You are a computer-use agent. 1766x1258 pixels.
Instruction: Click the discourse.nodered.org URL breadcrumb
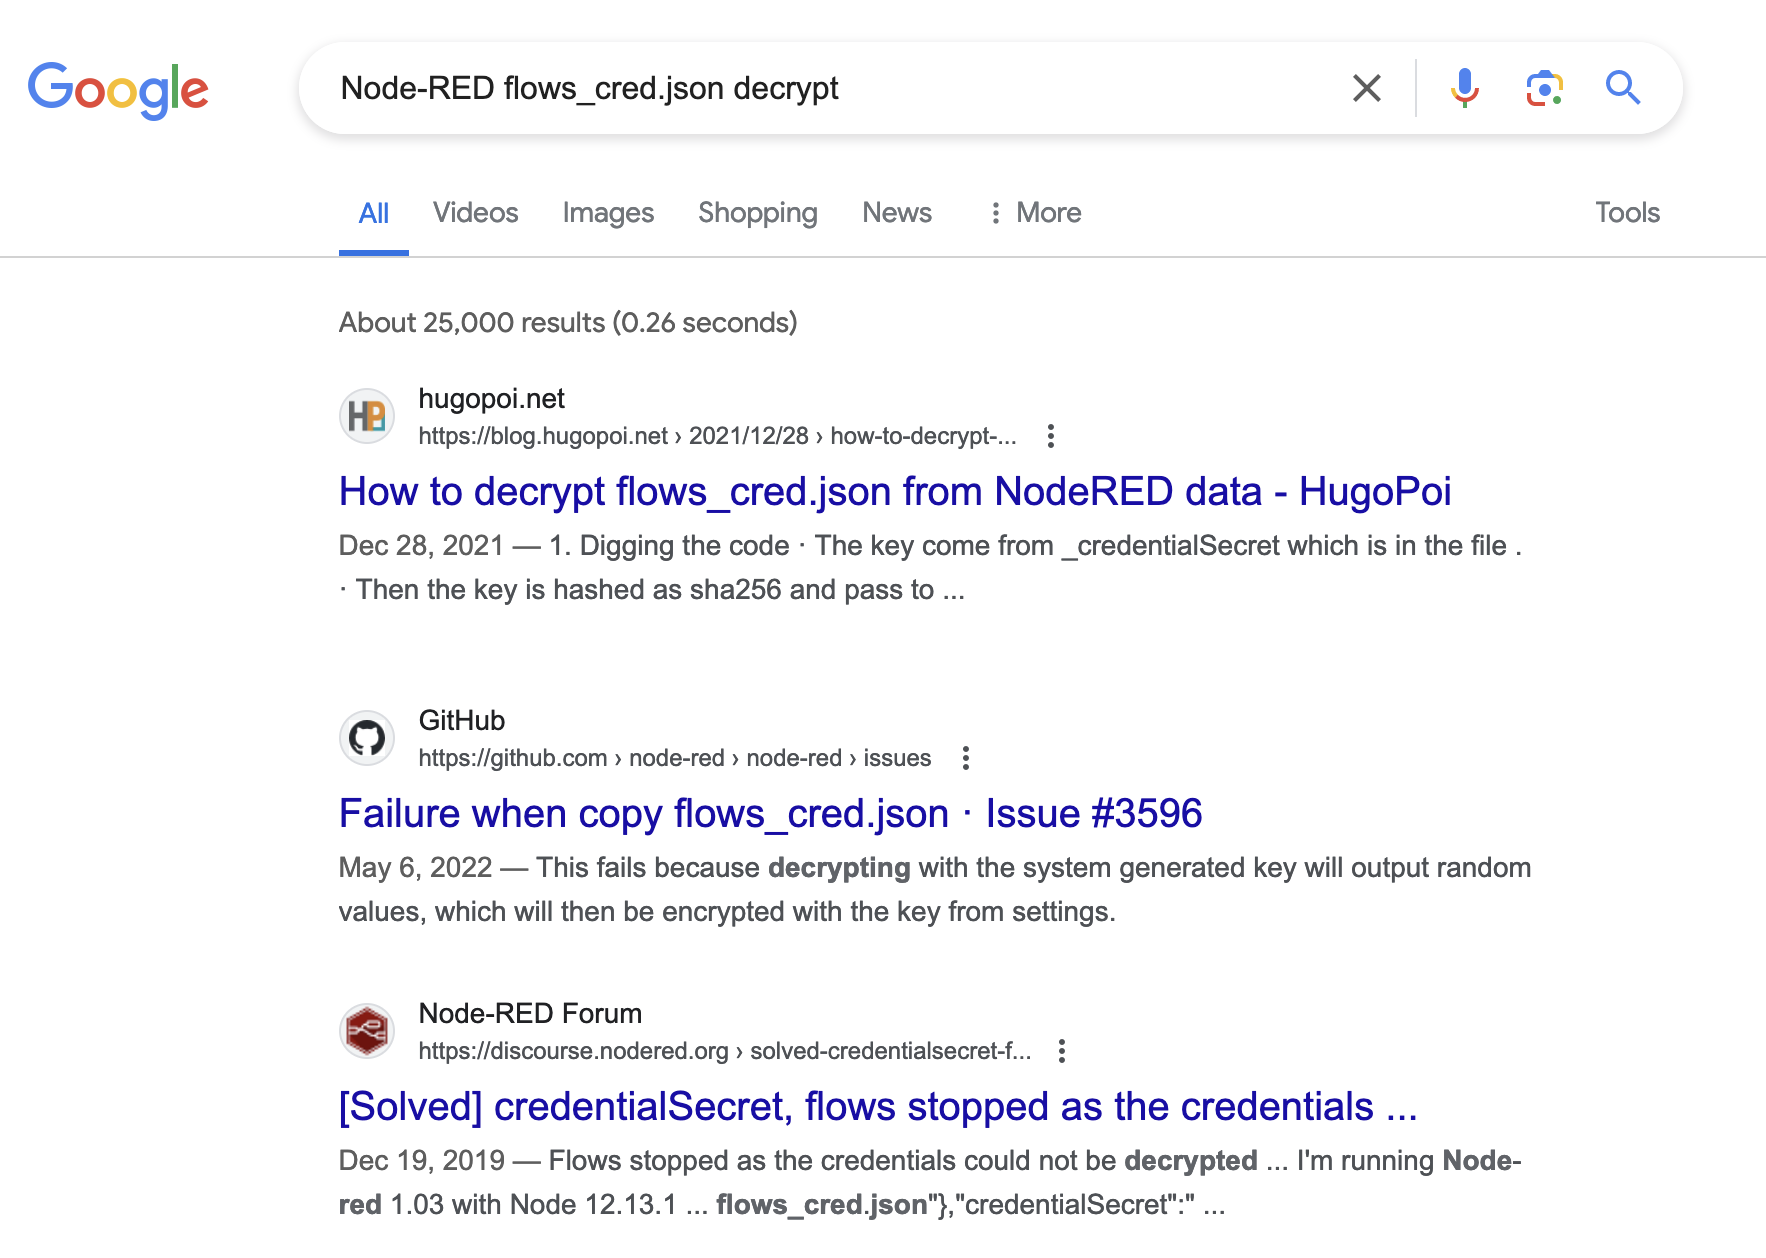pyautogui.click(x=724, y=1051)
